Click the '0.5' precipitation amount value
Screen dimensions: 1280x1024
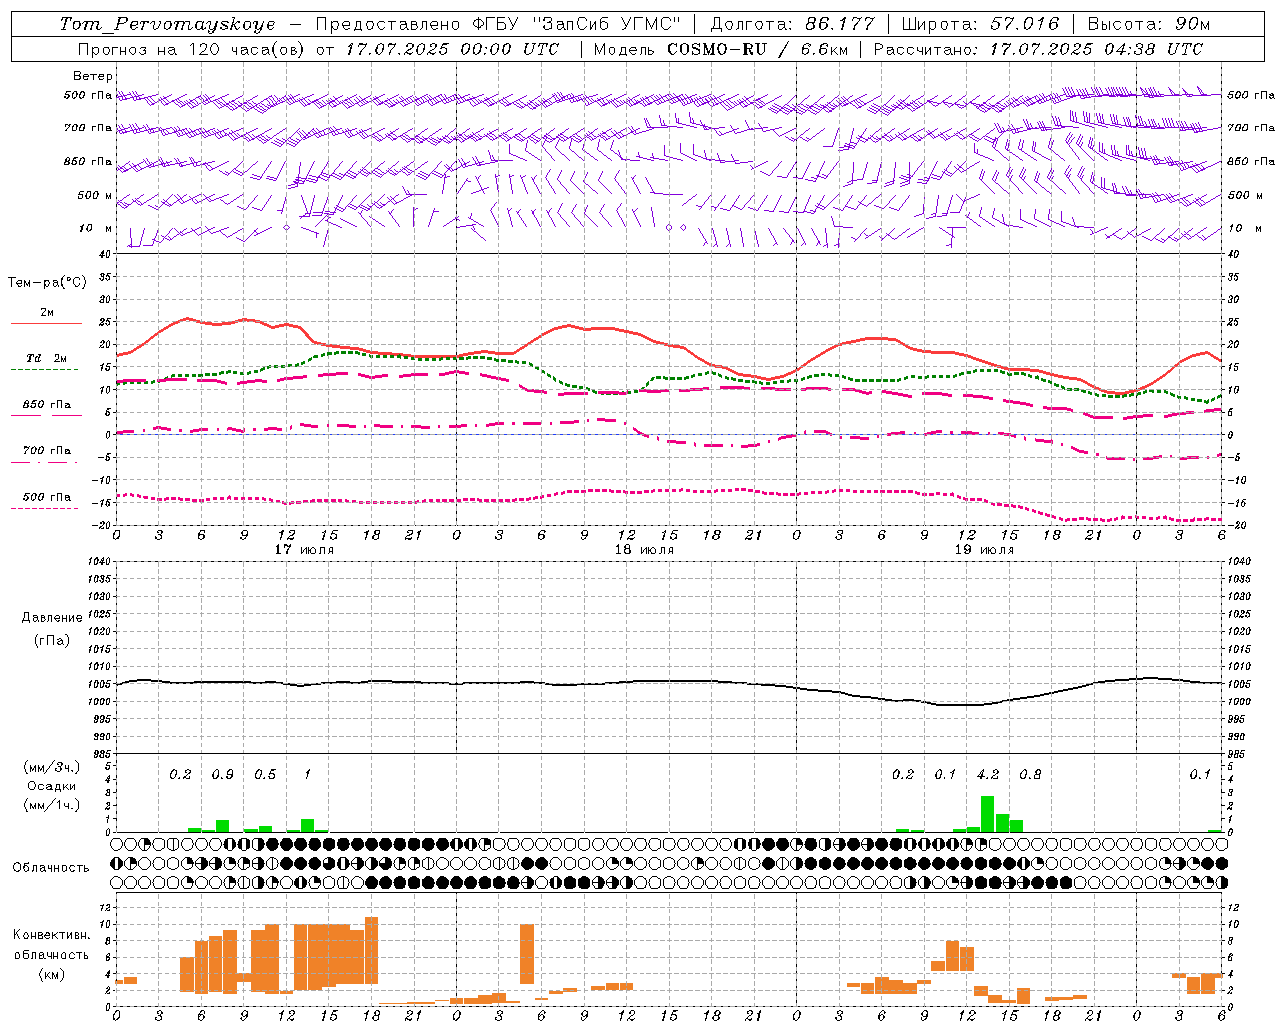pyautogui.click(x=265, y=774)
